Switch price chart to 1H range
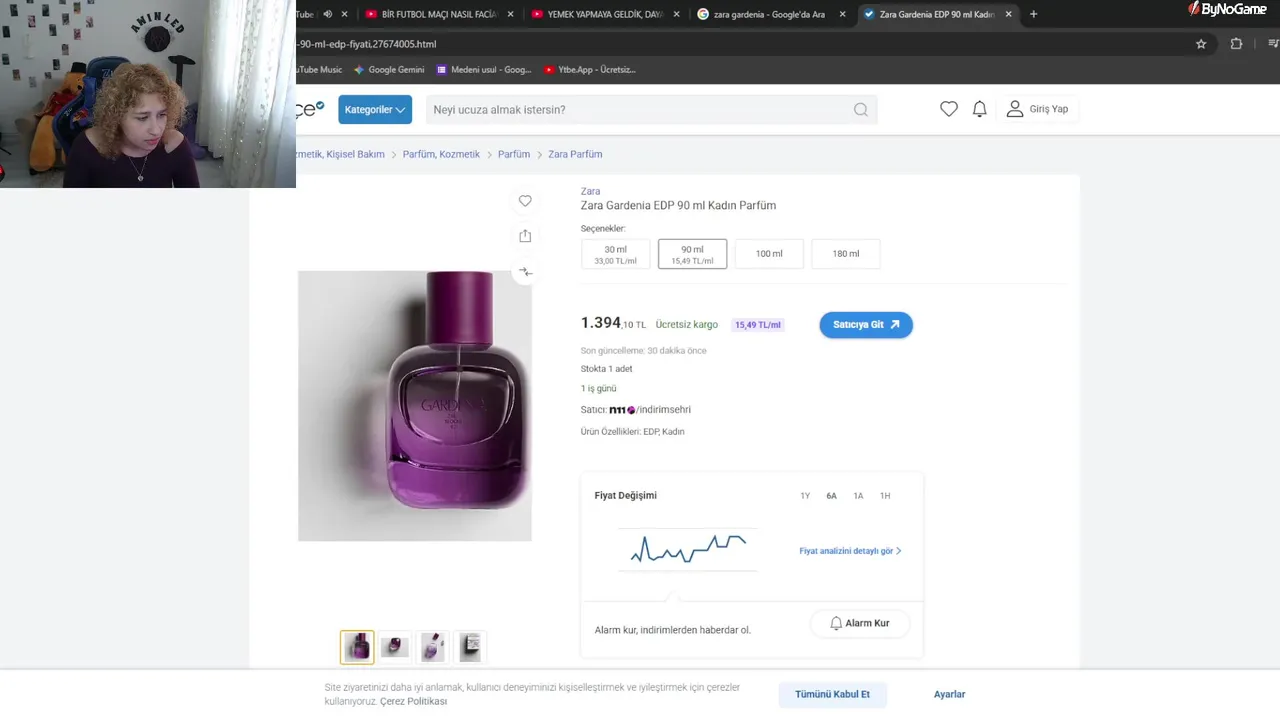The height and width of the screenshot is (720, 1280). [885, 496]
